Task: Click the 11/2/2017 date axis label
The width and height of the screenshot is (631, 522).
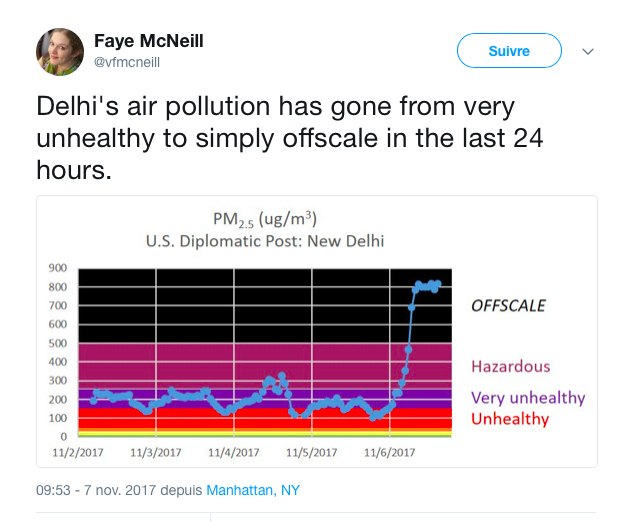Action: [x=78, y=453]
